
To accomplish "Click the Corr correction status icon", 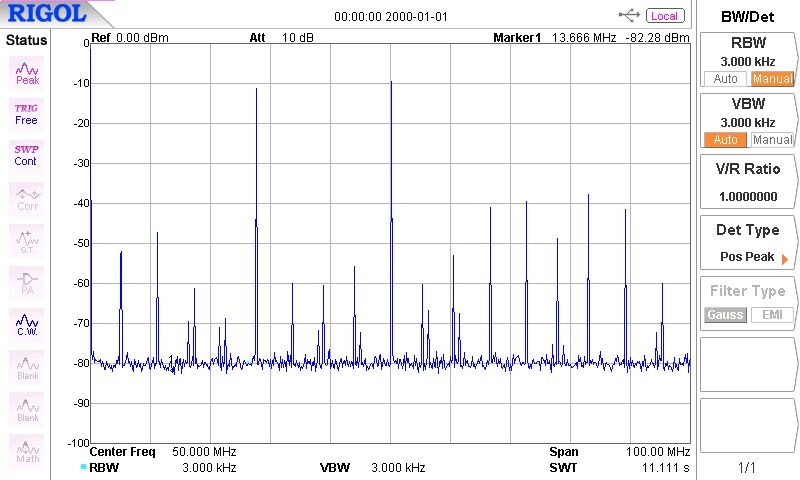I will click(x=27, y=199).
